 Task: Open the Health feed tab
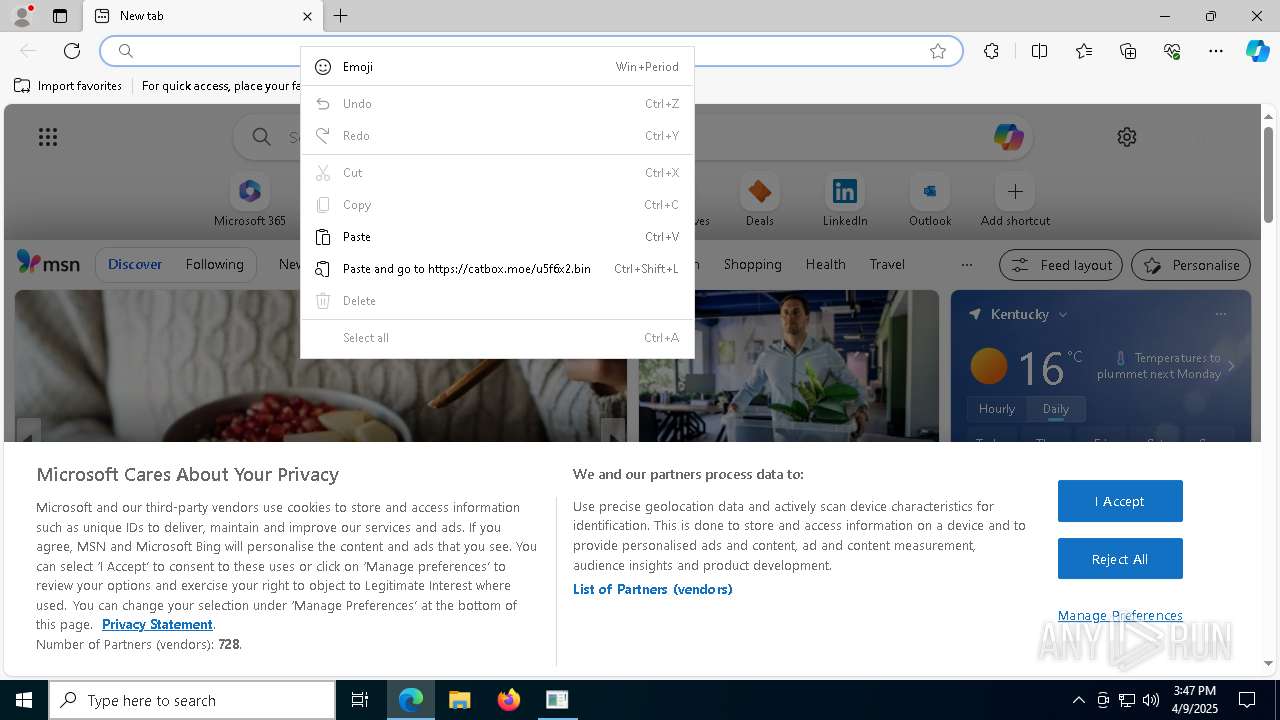825,265
